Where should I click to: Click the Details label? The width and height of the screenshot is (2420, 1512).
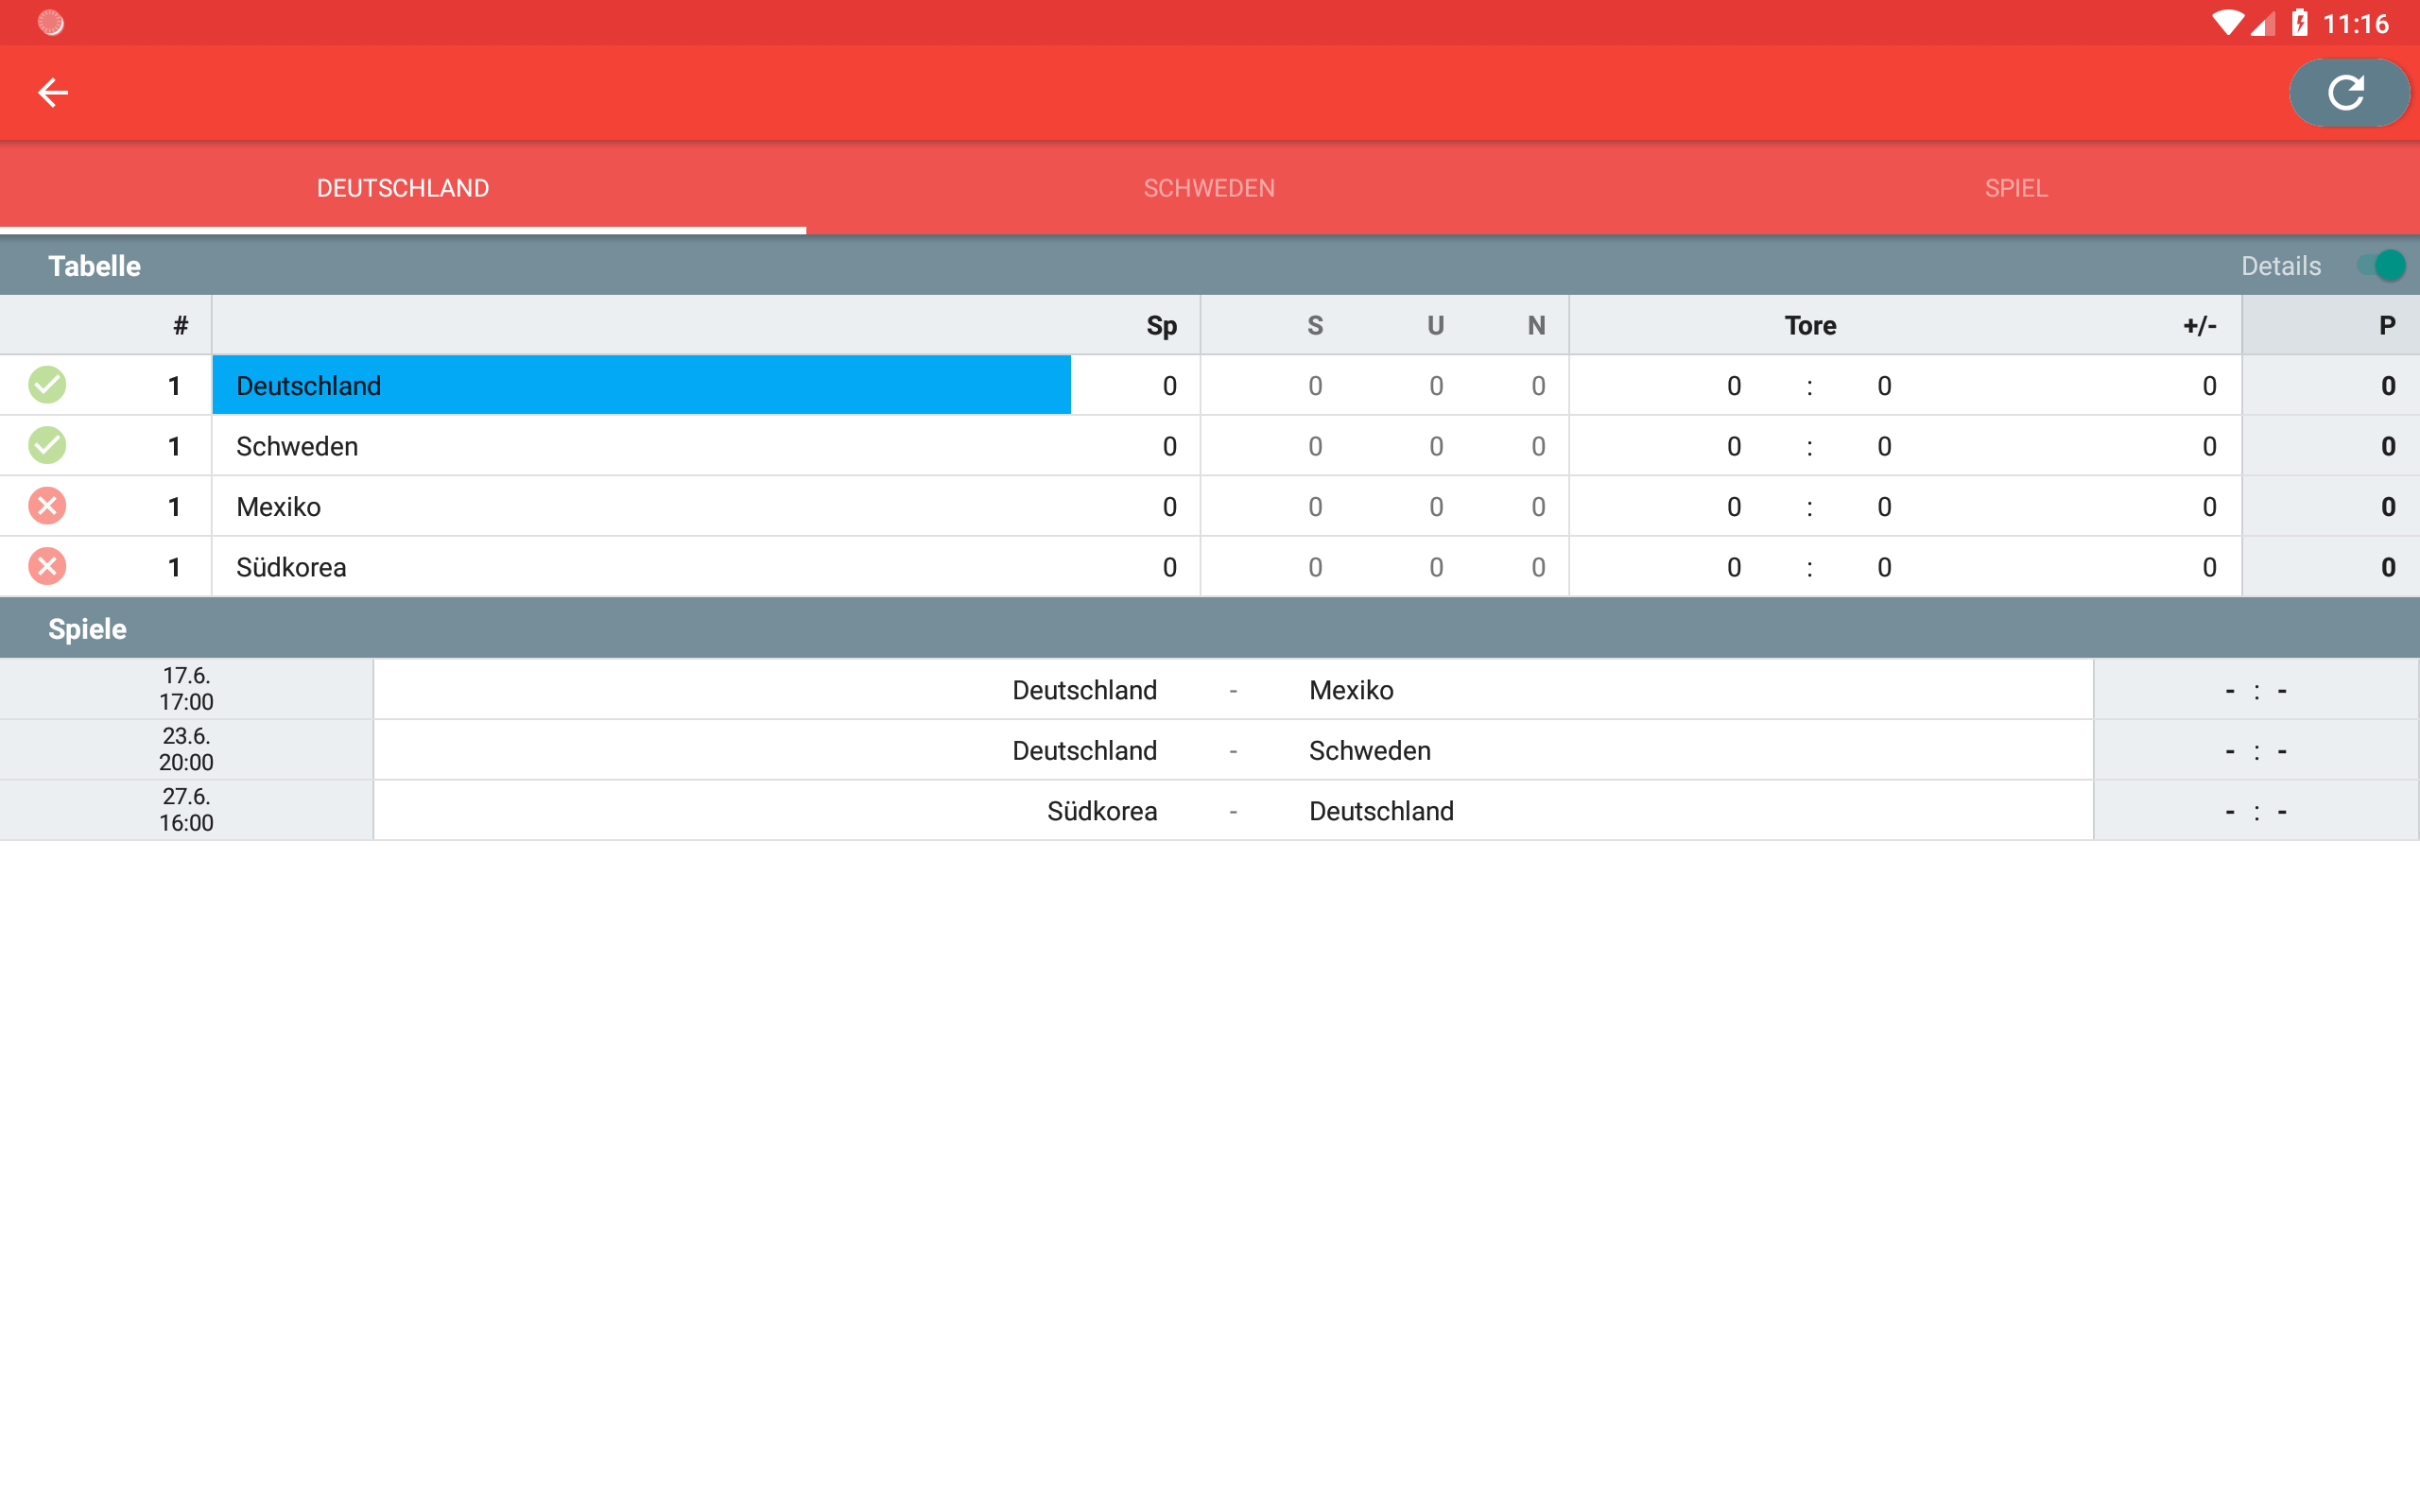coord(2280,266)
